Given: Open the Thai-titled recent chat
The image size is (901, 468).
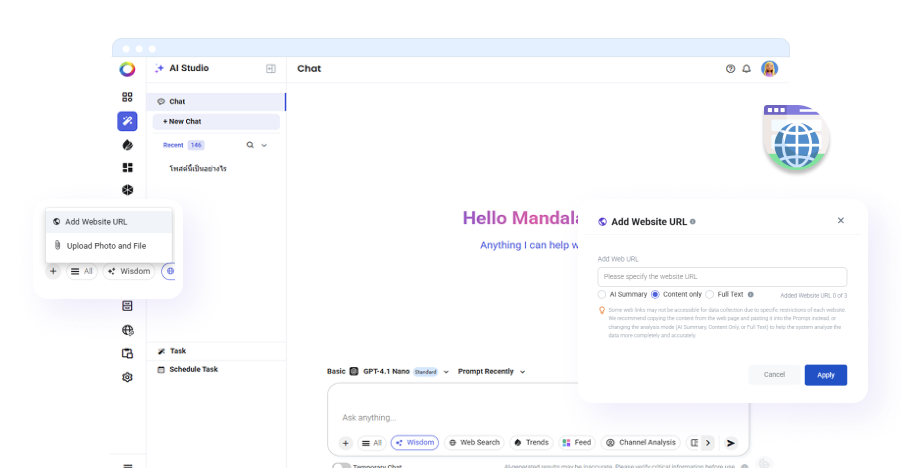Looking at the screenshot, I should (x=198, y=168).
